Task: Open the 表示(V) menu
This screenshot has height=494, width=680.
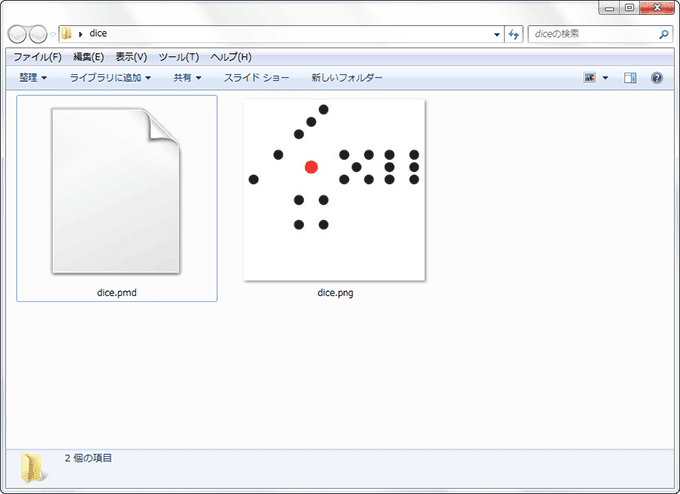Action: (x=131, y=57)
